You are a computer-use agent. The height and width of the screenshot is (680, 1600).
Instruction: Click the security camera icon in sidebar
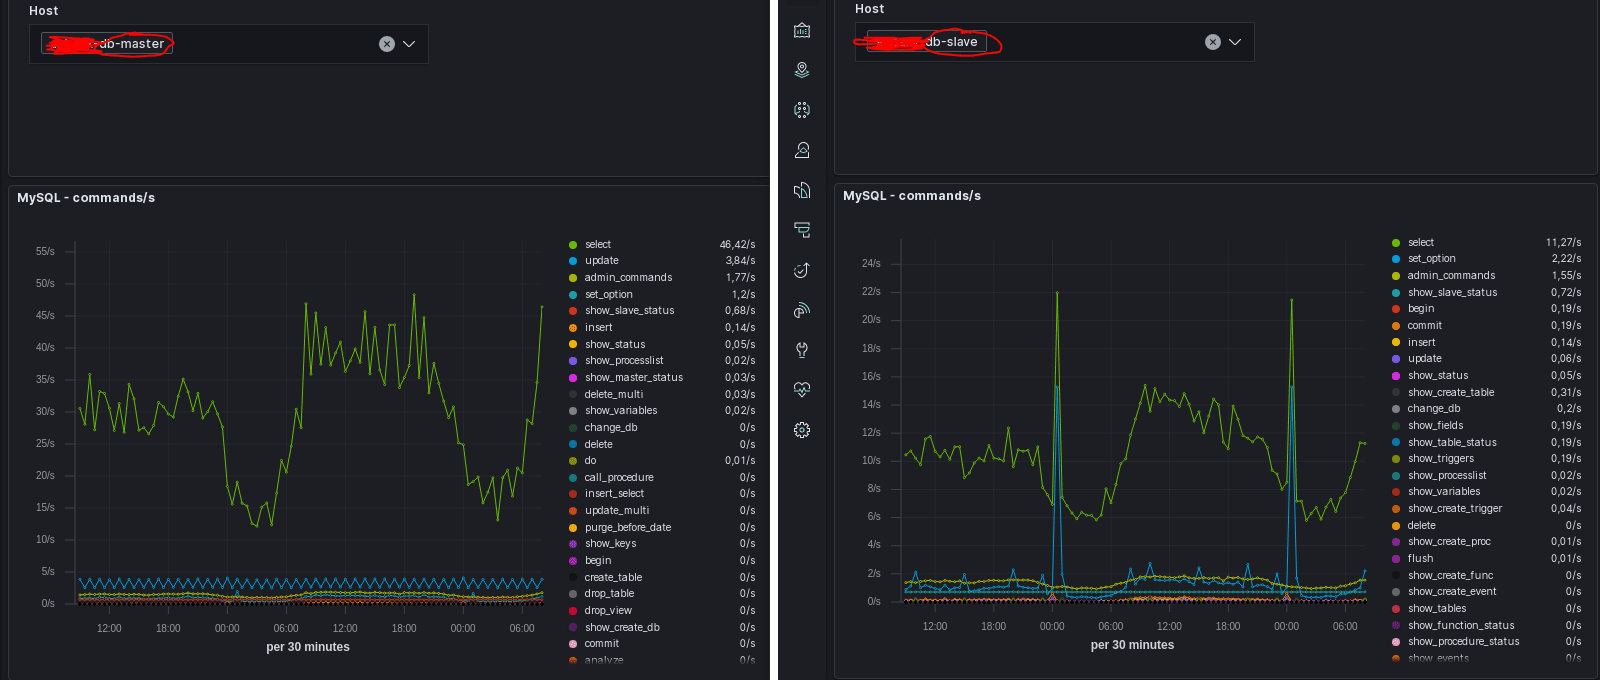[802, 230]
